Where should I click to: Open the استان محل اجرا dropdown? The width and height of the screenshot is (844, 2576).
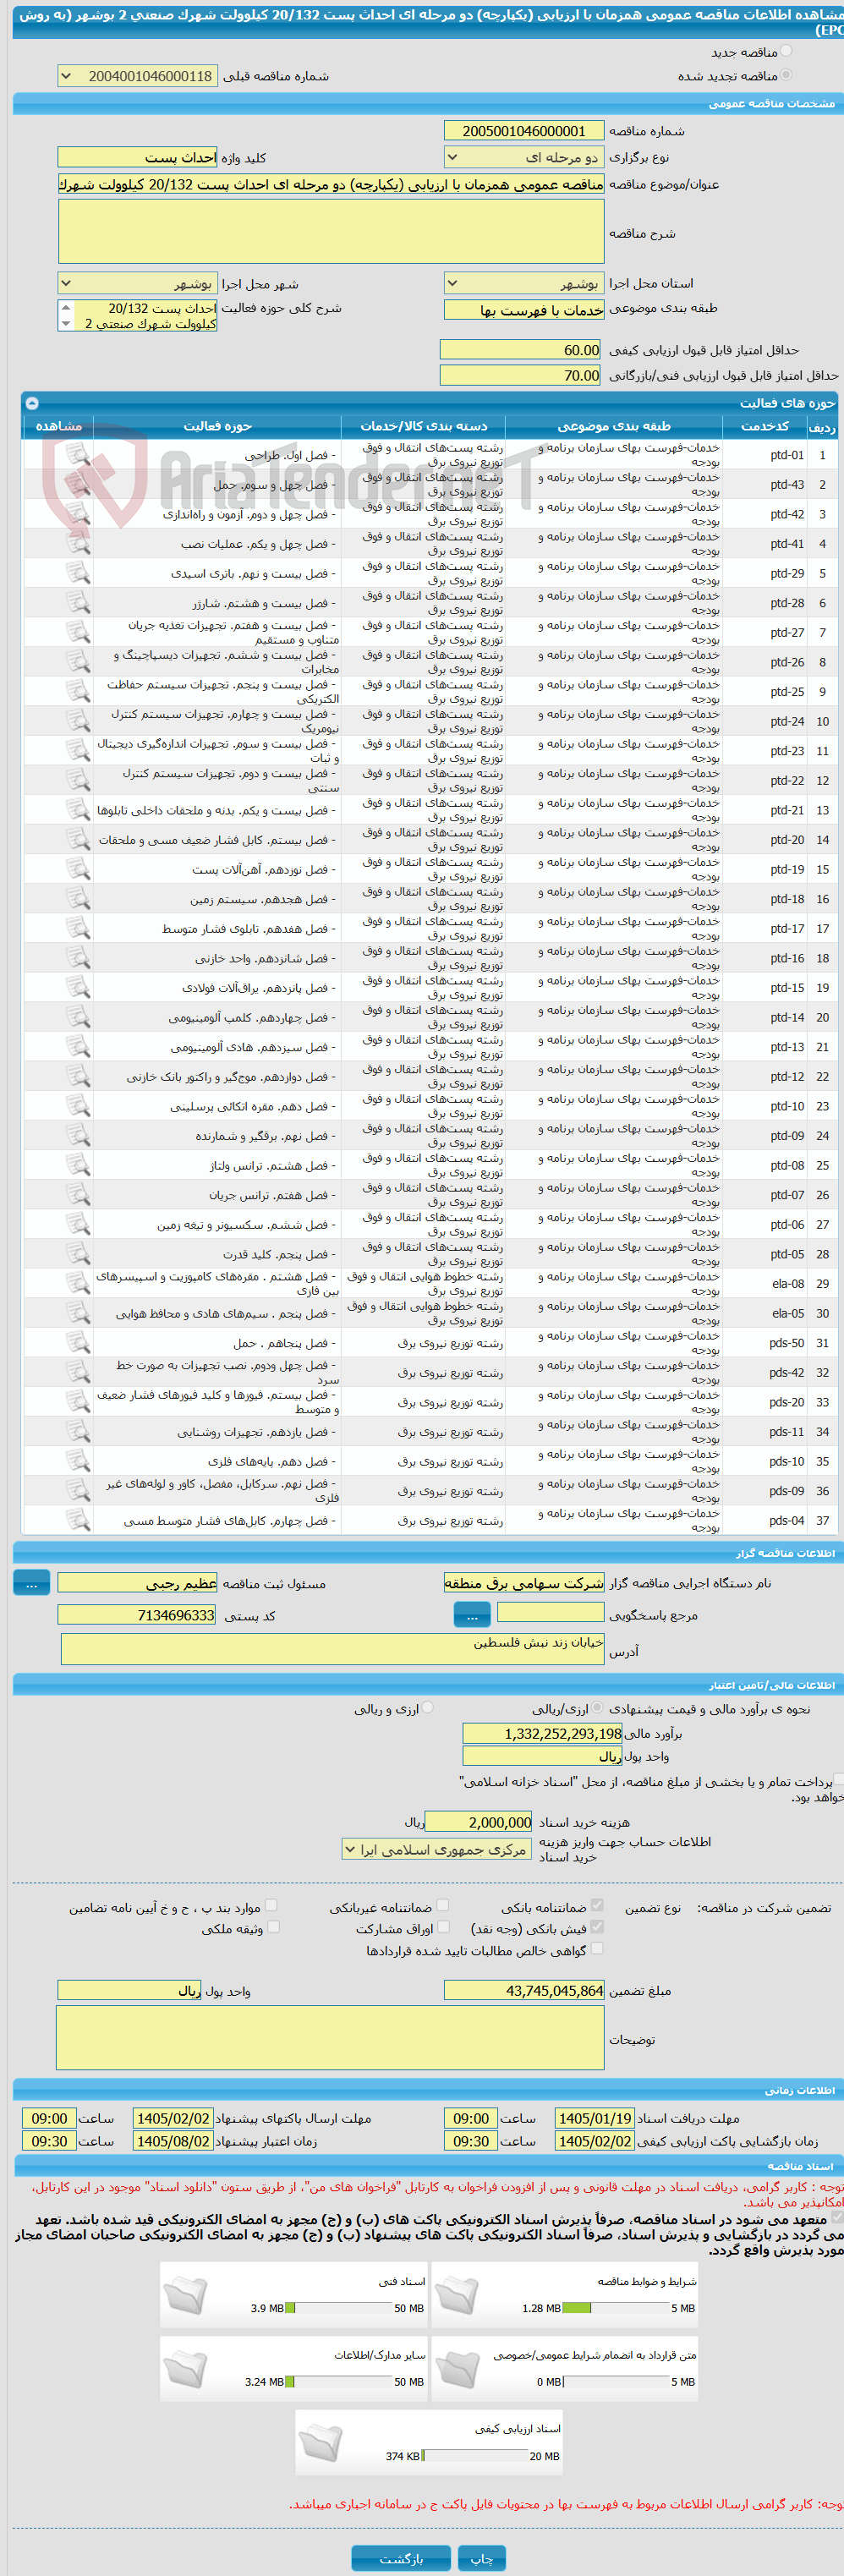[x=523, y=283]
